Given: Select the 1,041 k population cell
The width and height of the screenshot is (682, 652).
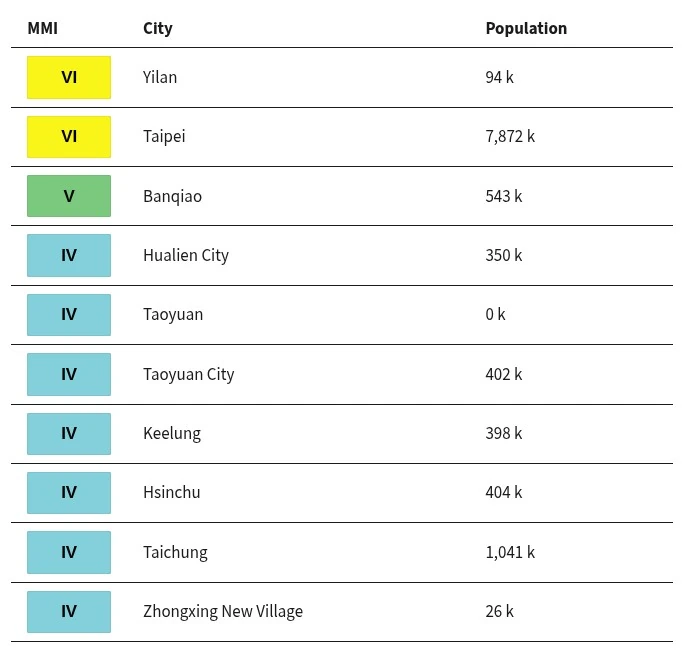Looking at the screenshot, I should (x=510, y=552).
